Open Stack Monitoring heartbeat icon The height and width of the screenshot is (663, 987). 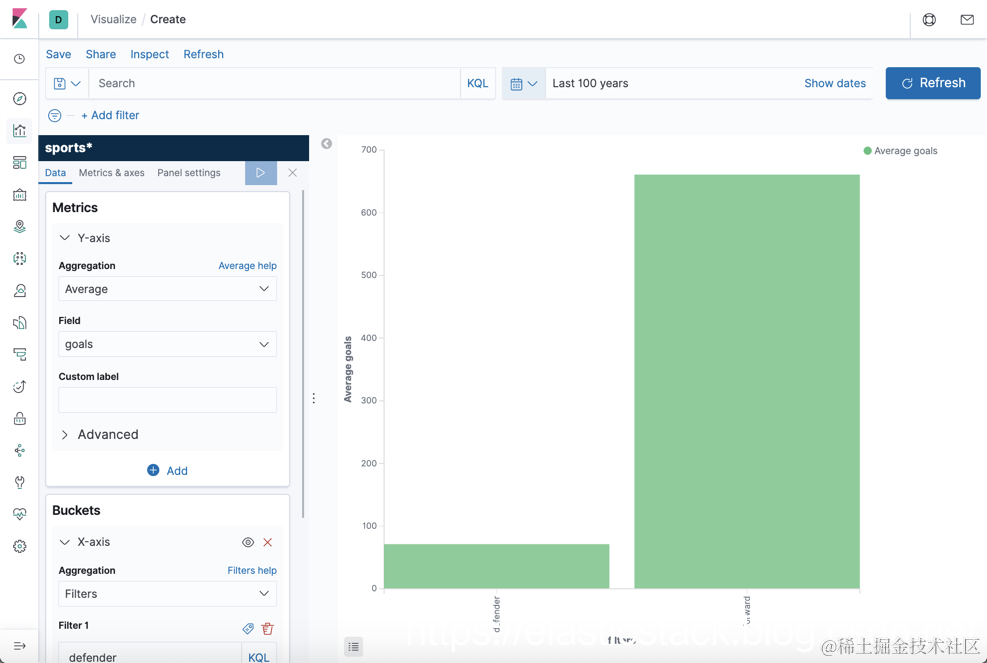point(20,514)
